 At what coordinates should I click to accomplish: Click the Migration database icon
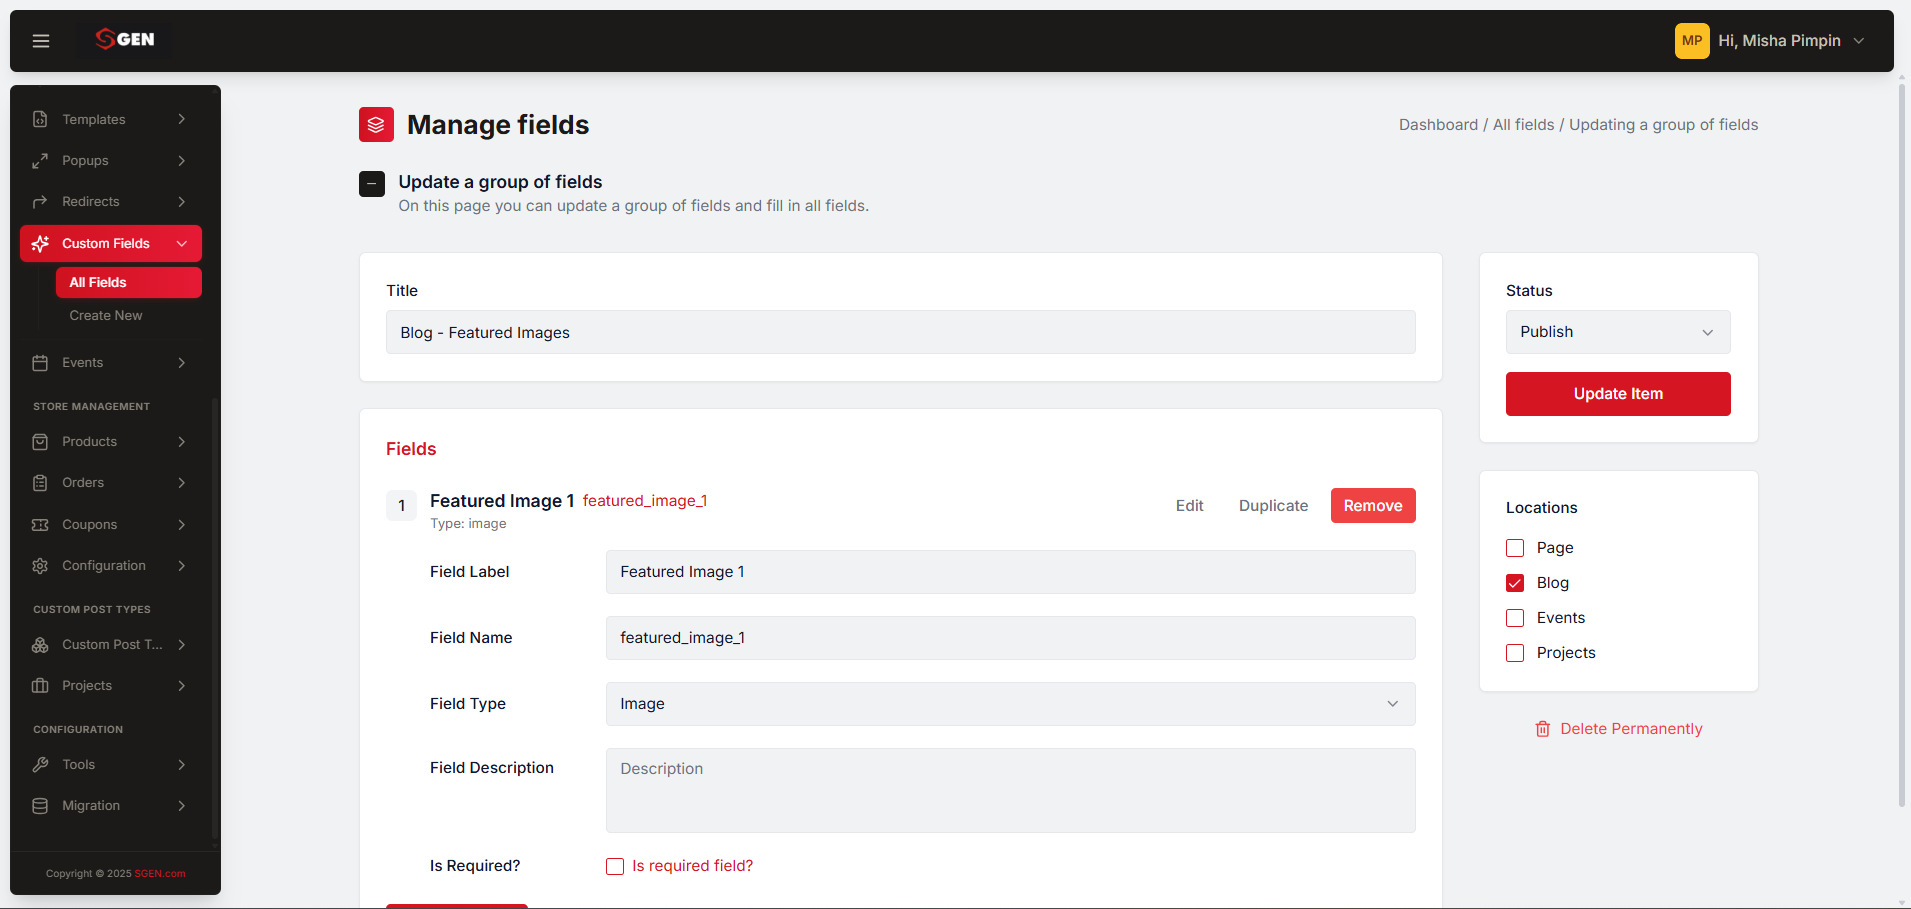tap(40, 806)
